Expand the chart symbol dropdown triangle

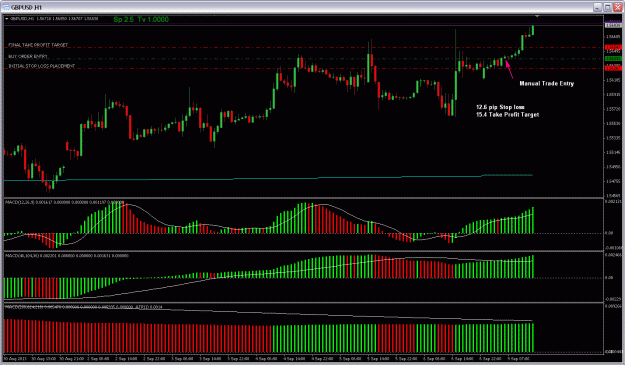(x=7, y=19)
